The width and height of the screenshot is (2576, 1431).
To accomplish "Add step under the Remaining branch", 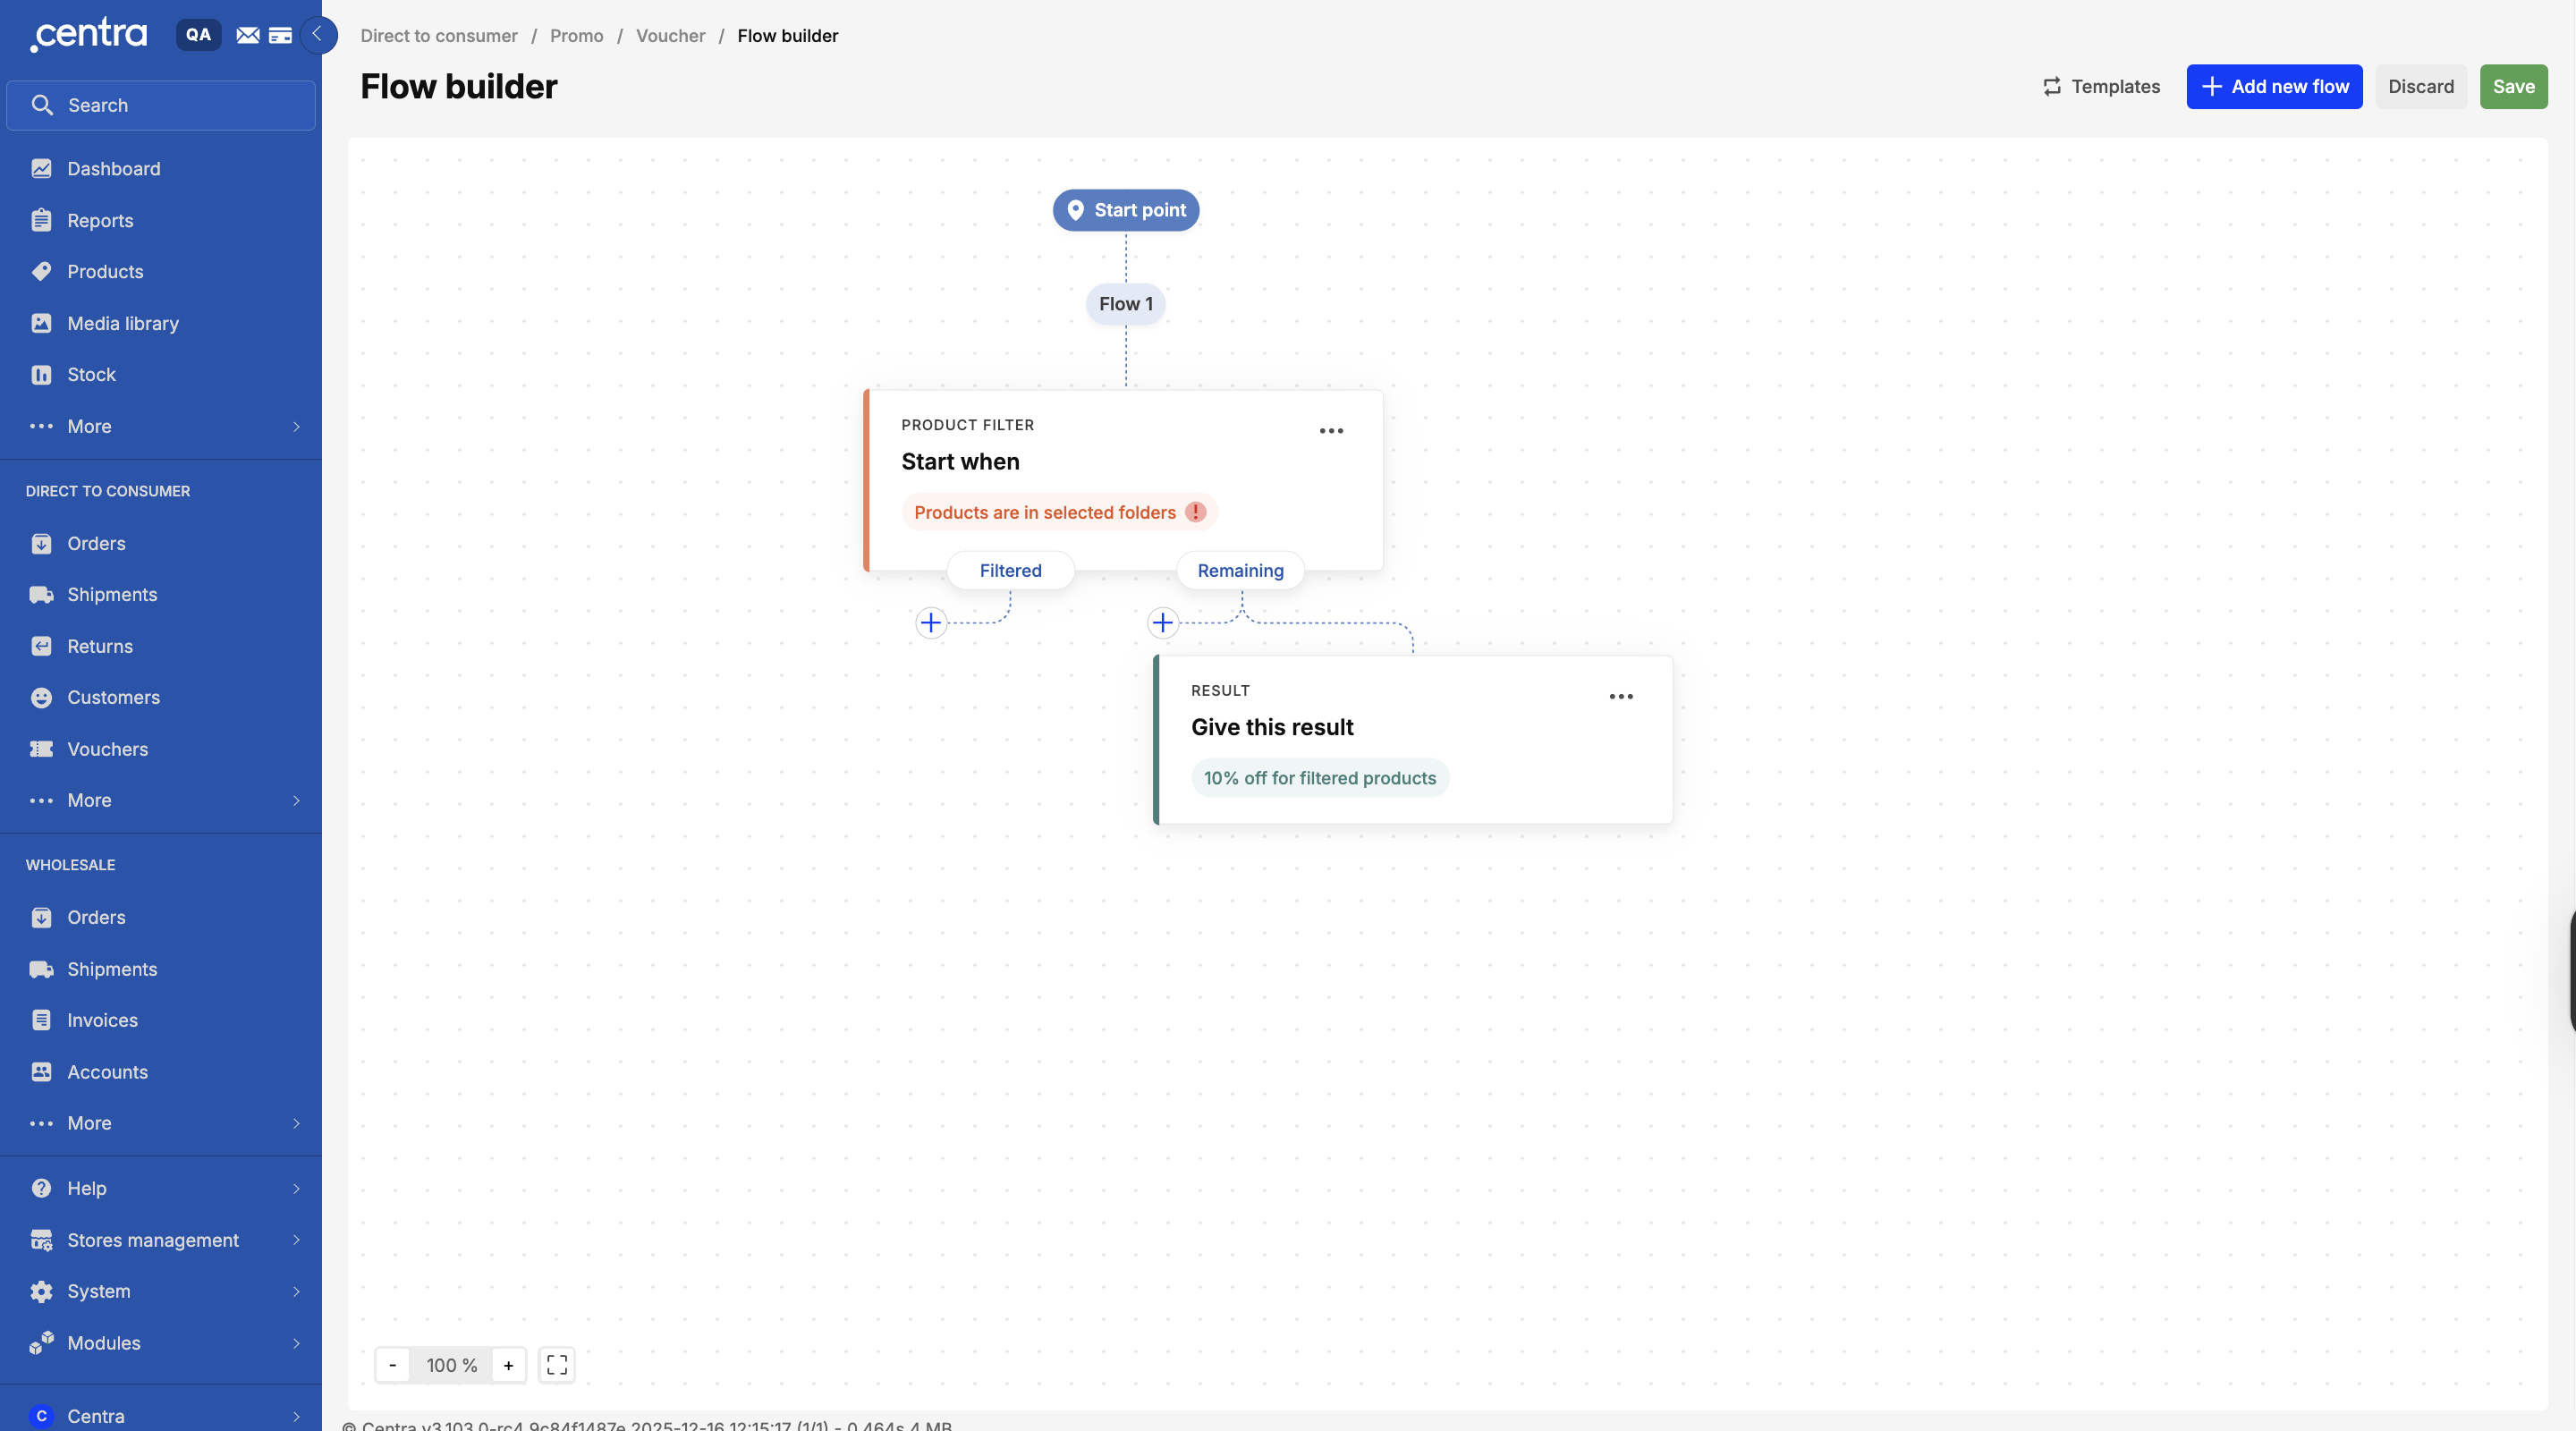I will [x=1162, y=623].
